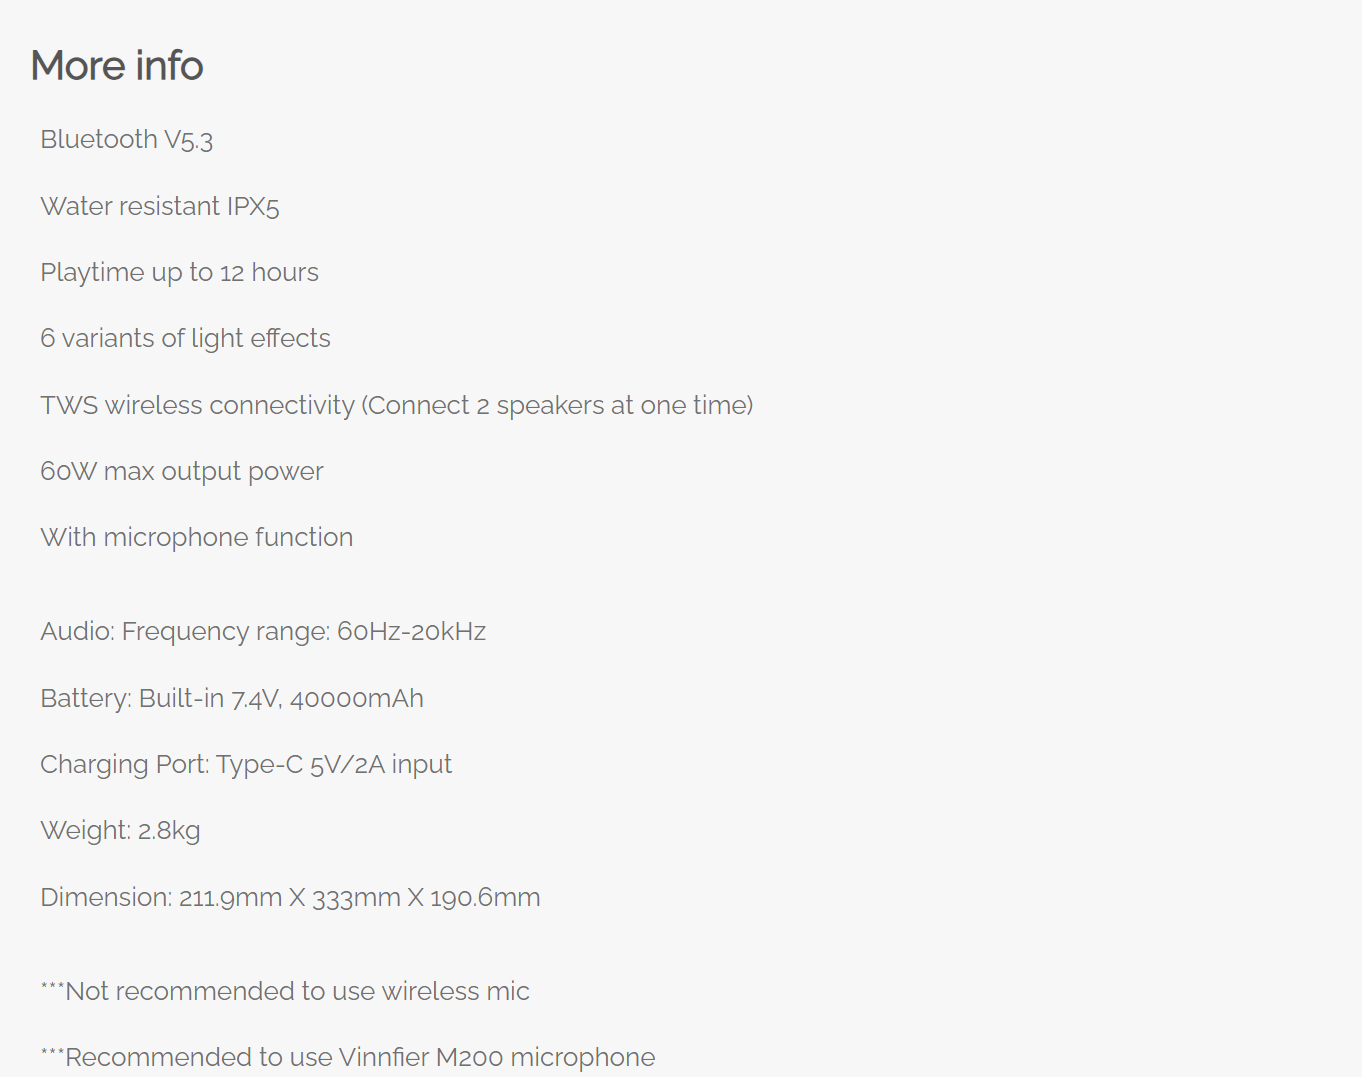Click the 60Hz-20kHz frequency value
This screenshot has width=1362, height=1077.
[412, 632]
